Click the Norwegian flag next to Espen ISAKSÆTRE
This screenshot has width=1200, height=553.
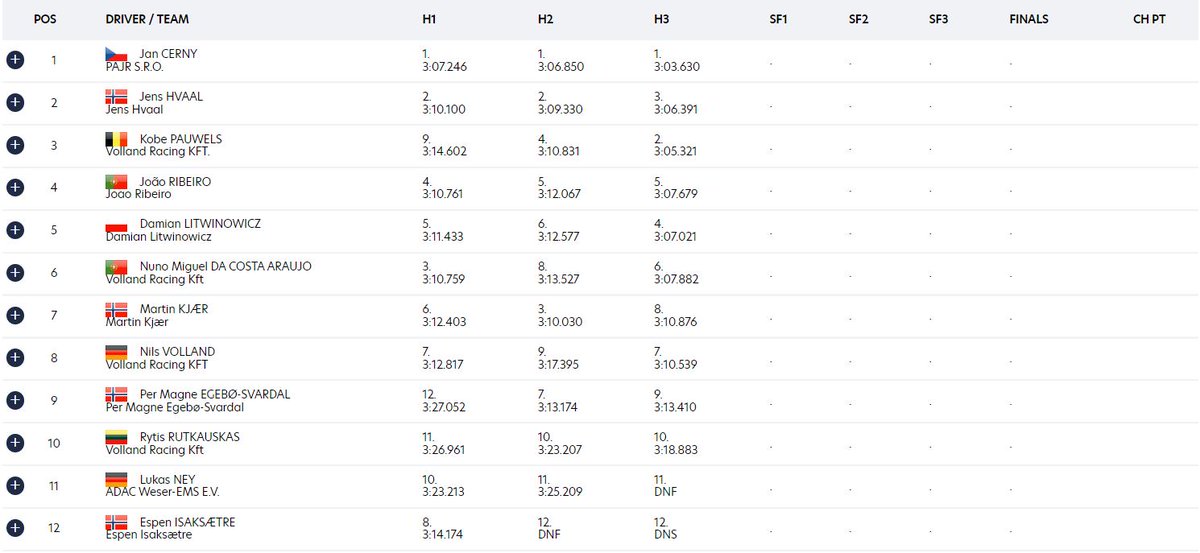pyautogui.click(x=117, y=522)
